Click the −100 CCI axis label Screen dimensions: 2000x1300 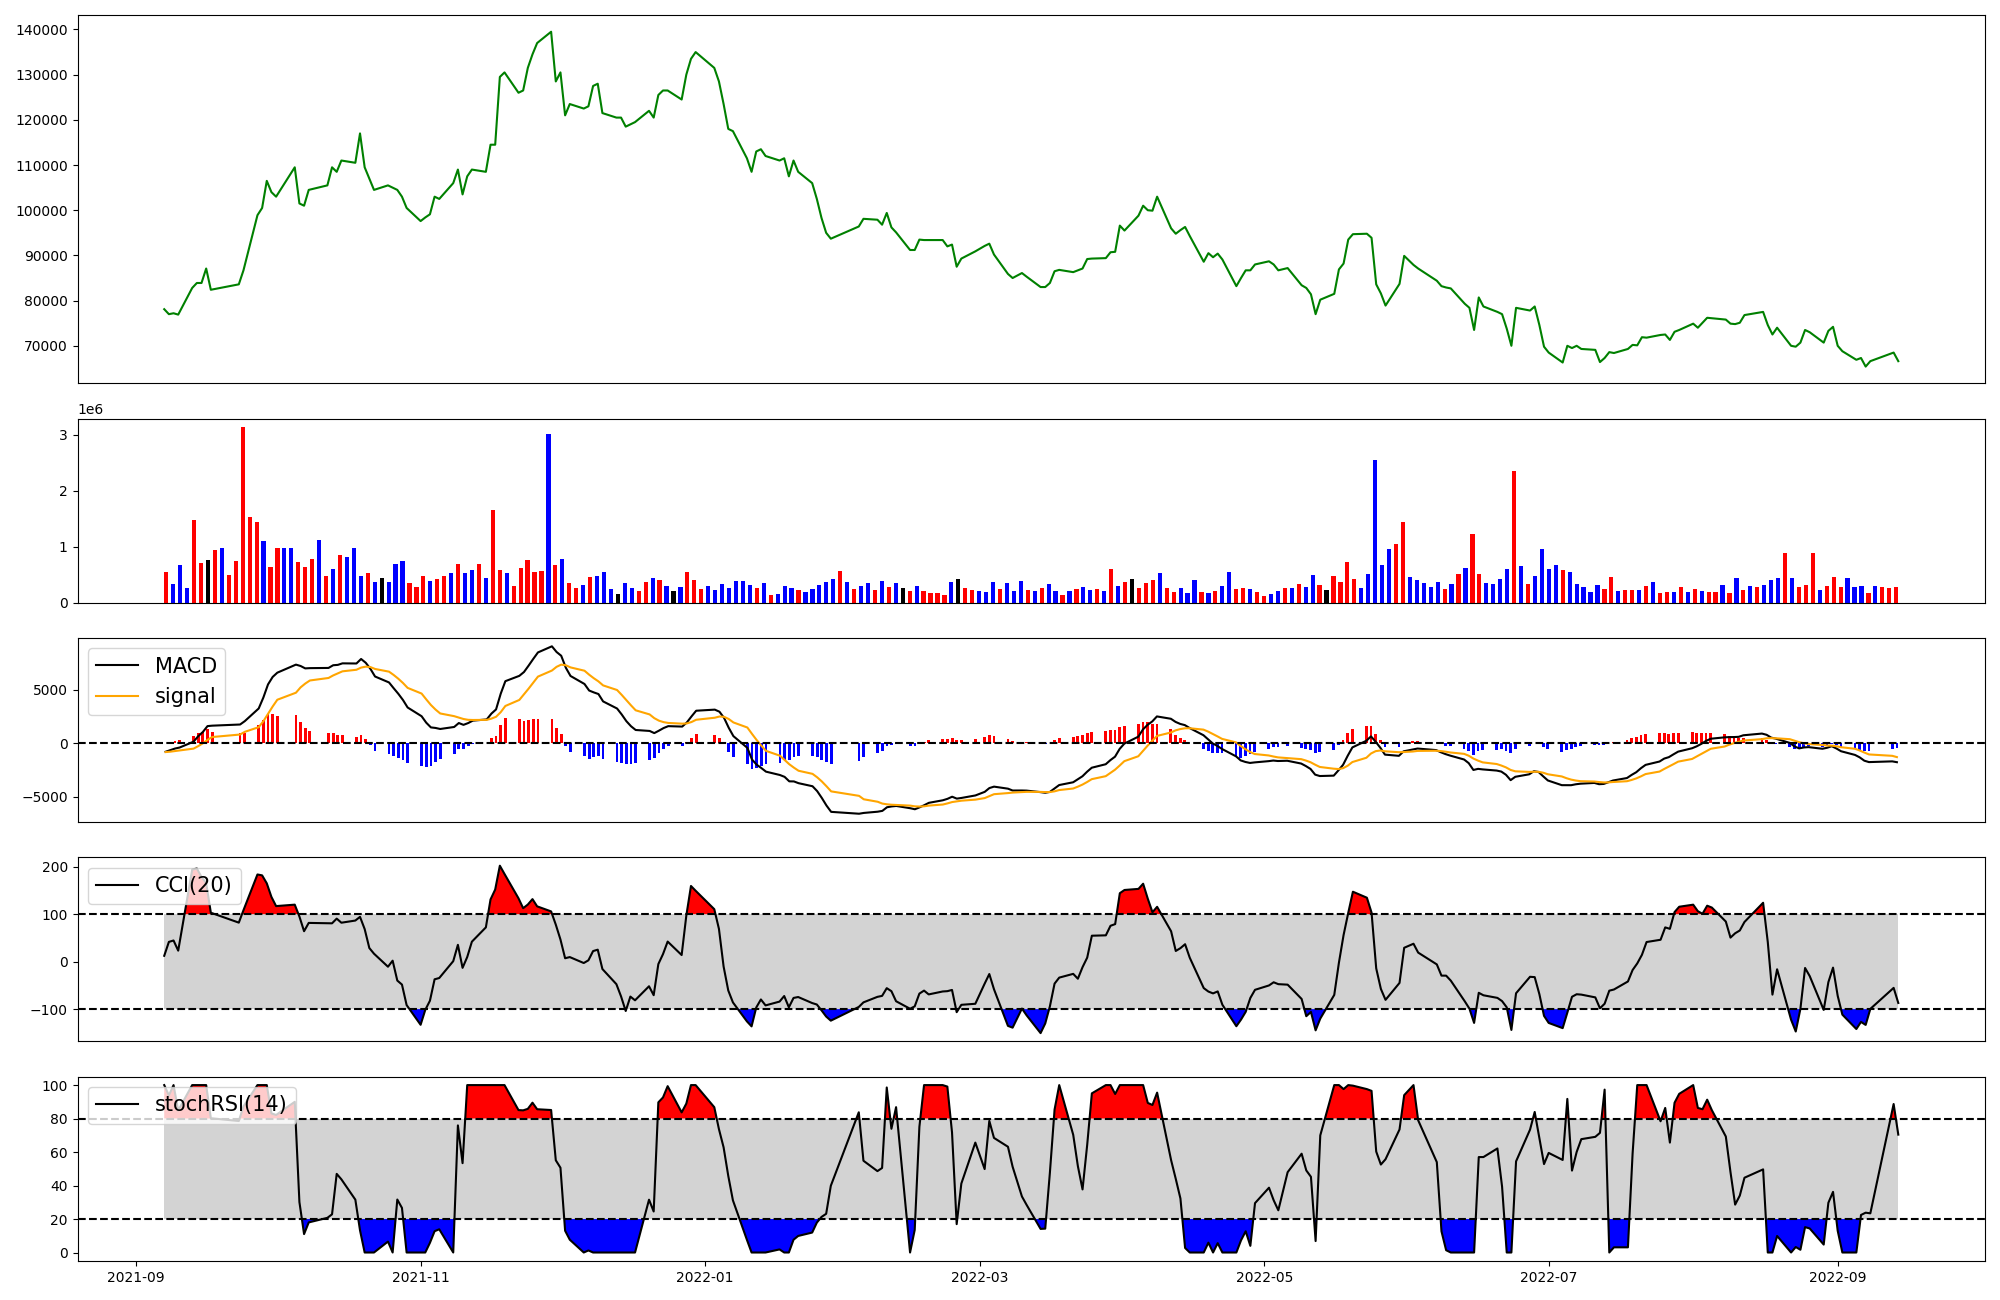tap(48, 1010)
